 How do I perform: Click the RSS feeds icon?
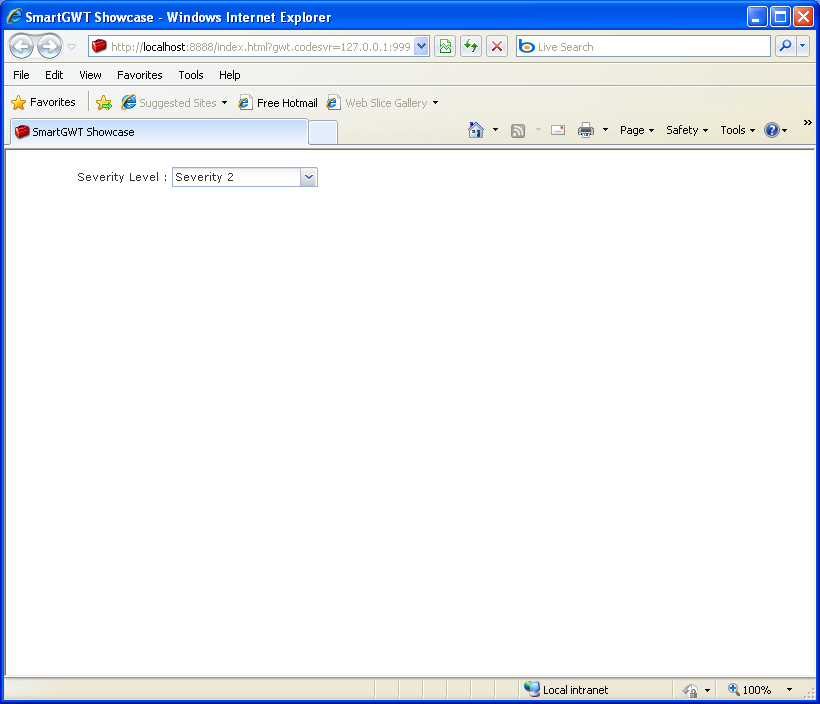[518, 131]
